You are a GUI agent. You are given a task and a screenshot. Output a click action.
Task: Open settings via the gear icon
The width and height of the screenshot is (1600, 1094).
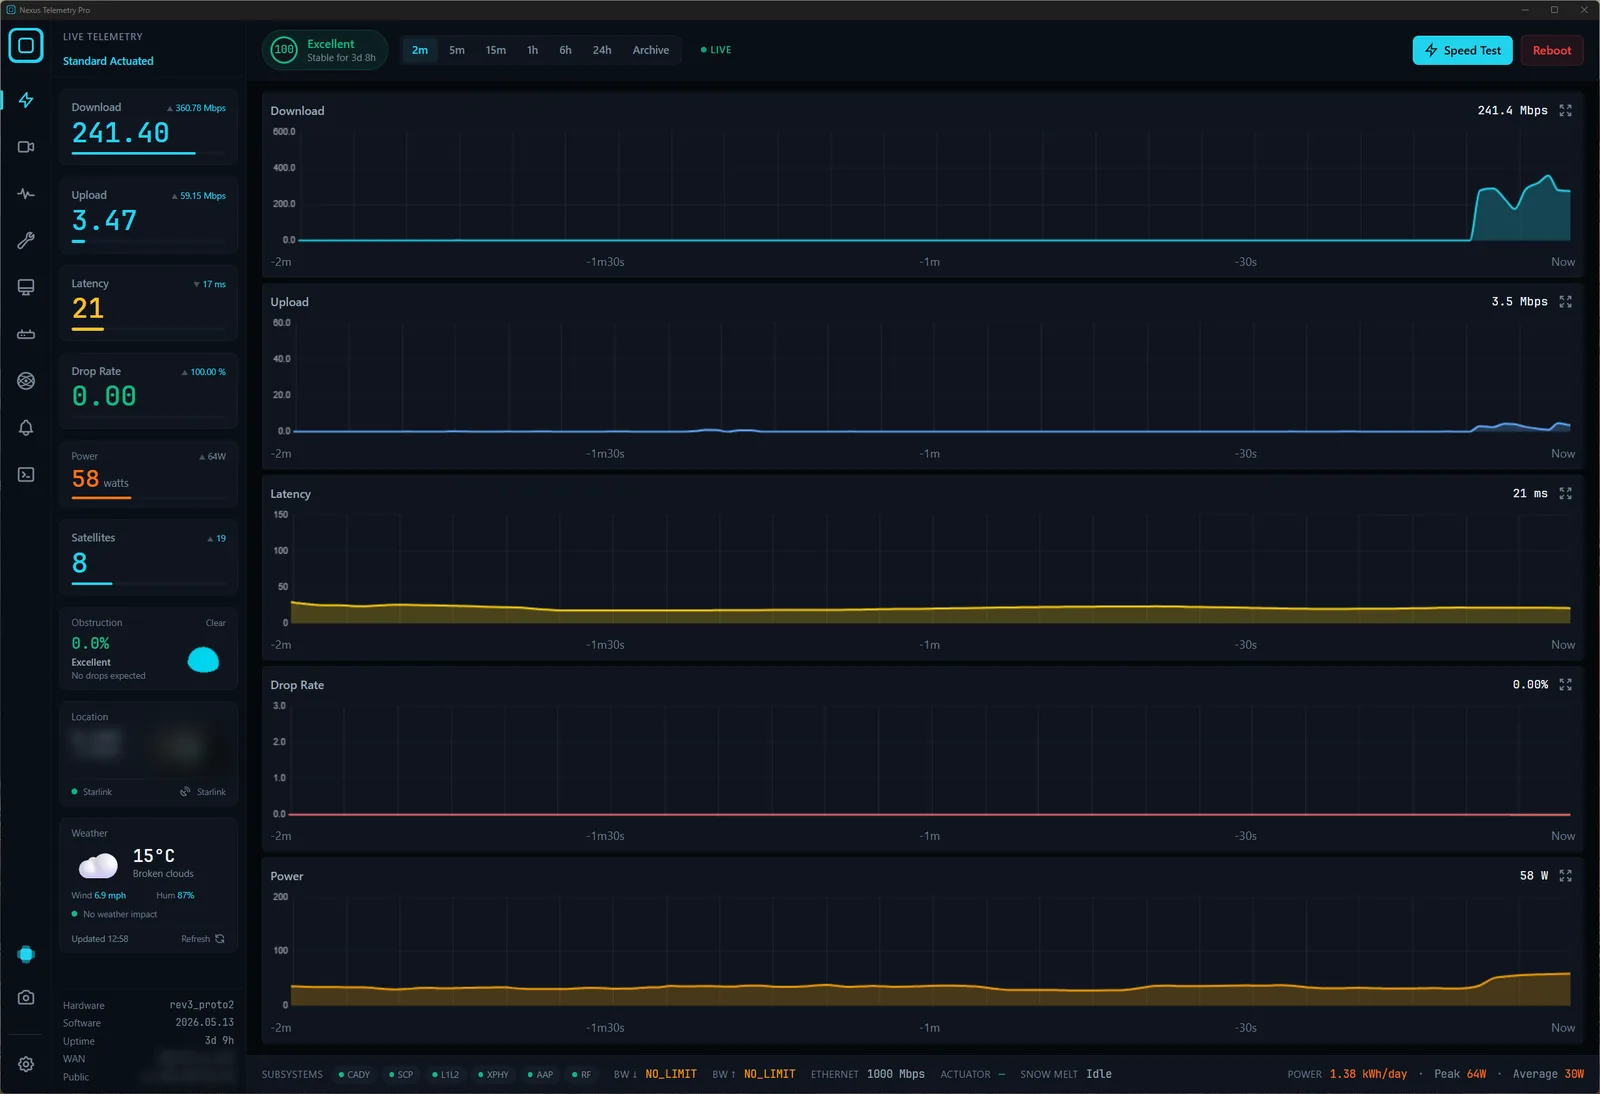[26, 1064]
